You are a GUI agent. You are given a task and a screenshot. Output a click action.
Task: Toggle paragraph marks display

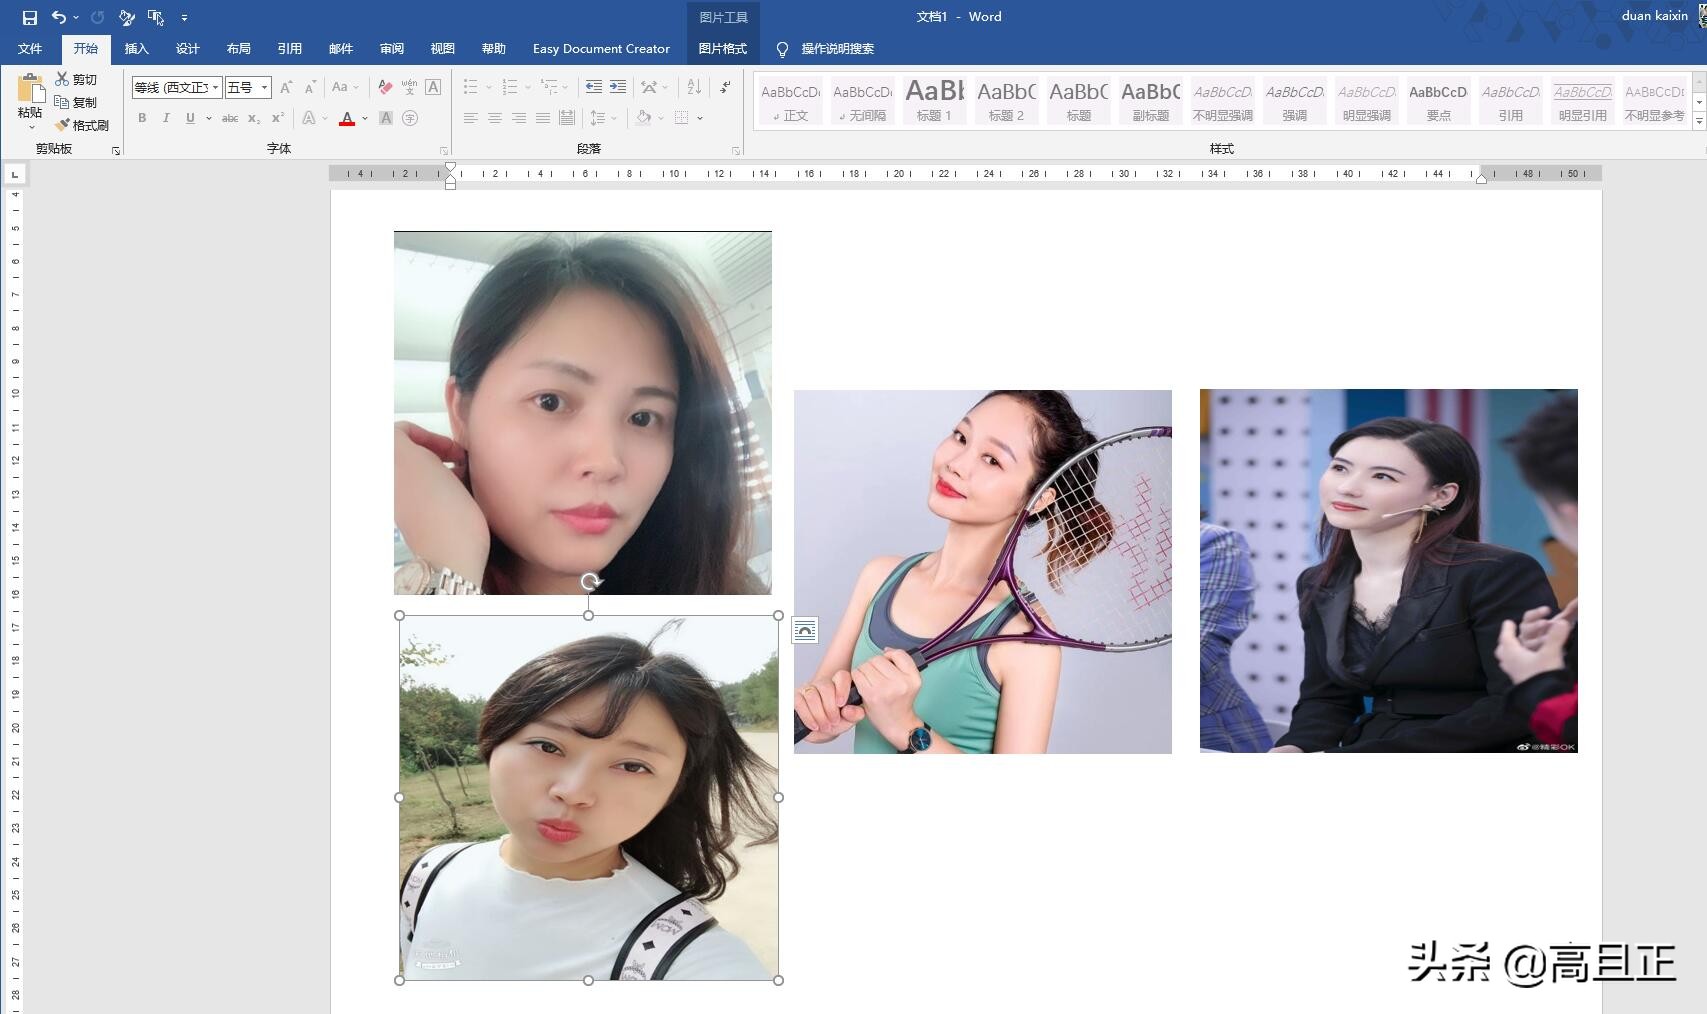[x=724, y=87]
